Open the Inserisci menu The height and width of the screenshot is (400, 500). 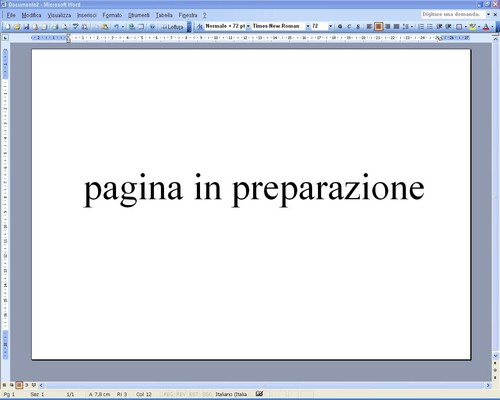[87, 15]
